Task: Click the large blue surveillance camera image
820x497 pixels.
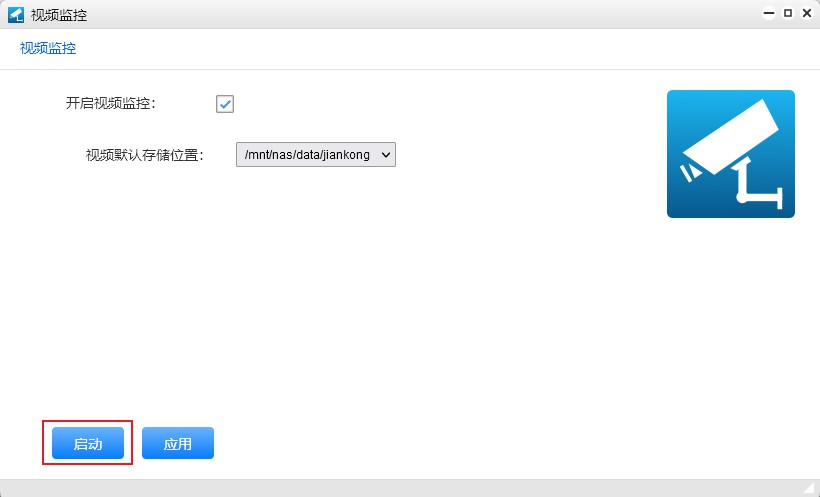Action: pos(730,154)
